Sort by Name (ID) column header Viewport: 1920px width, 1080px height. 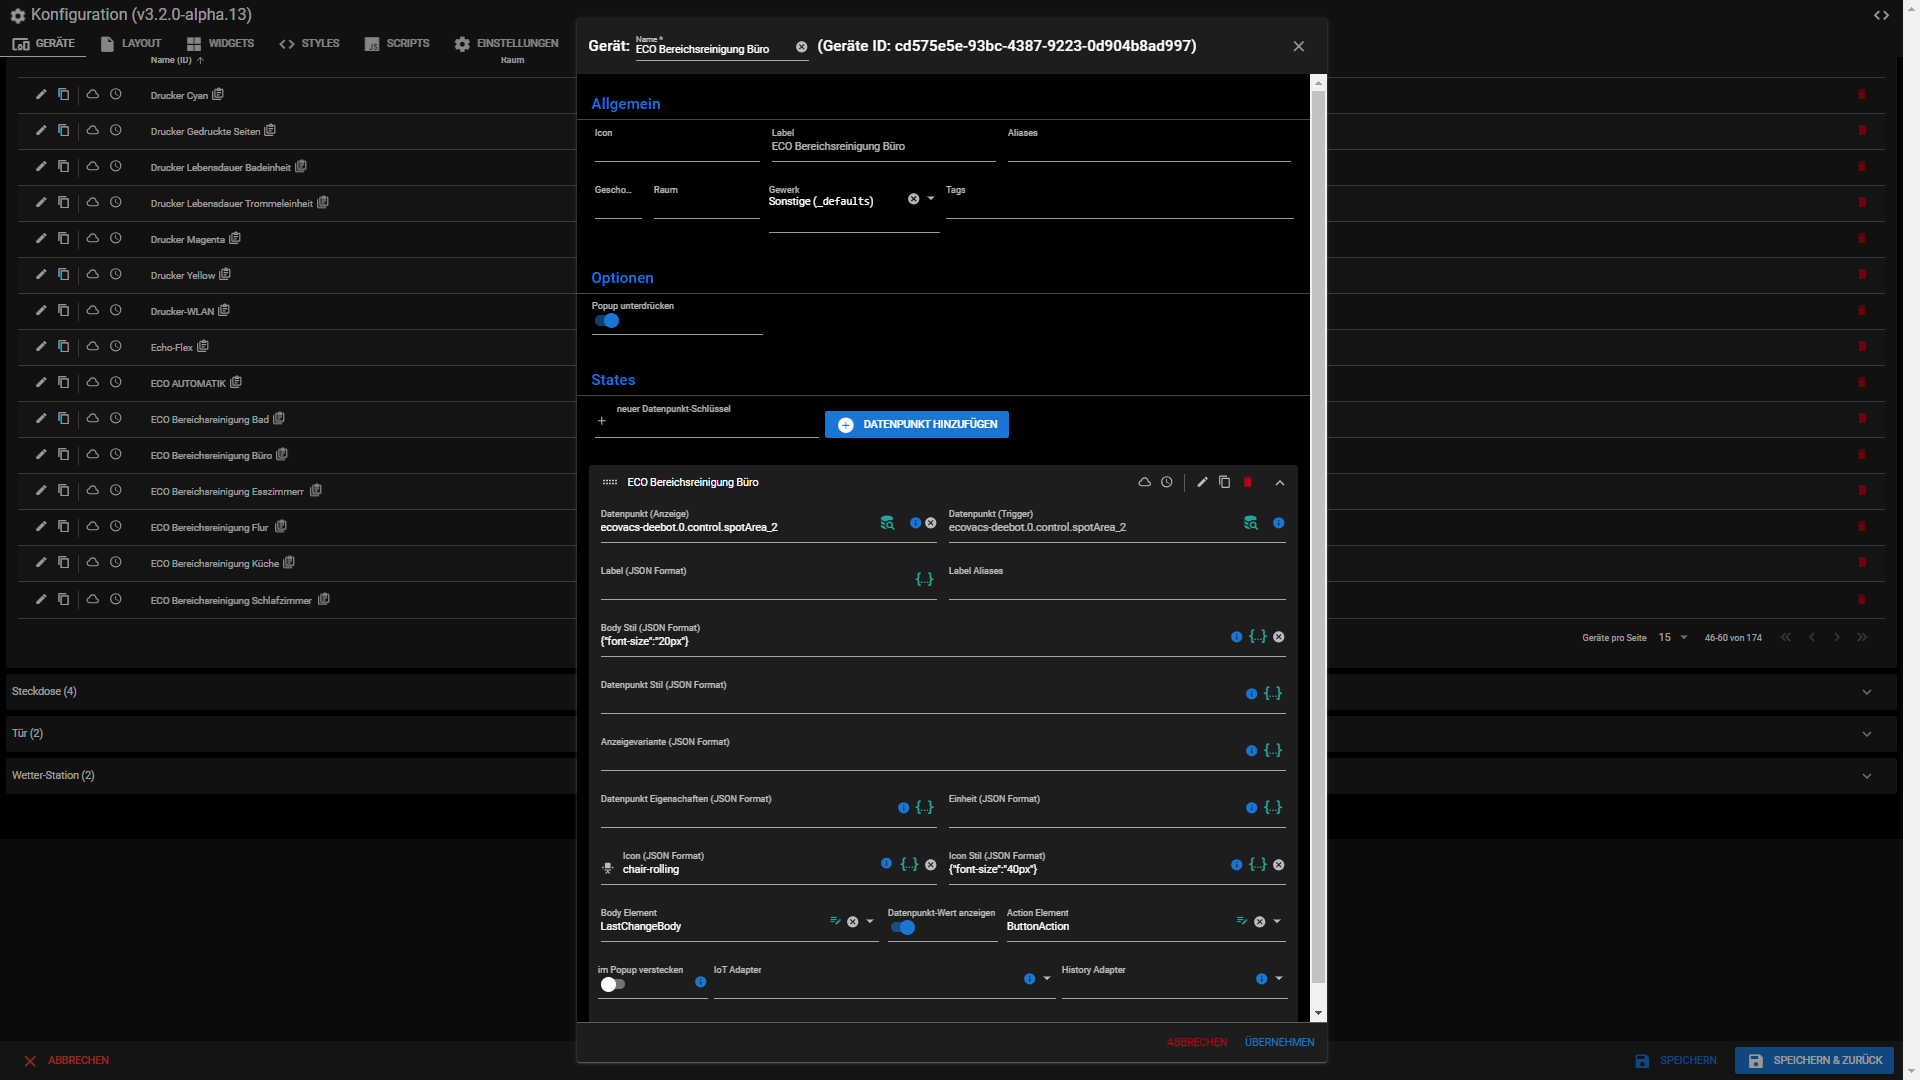tap(177, 61)
